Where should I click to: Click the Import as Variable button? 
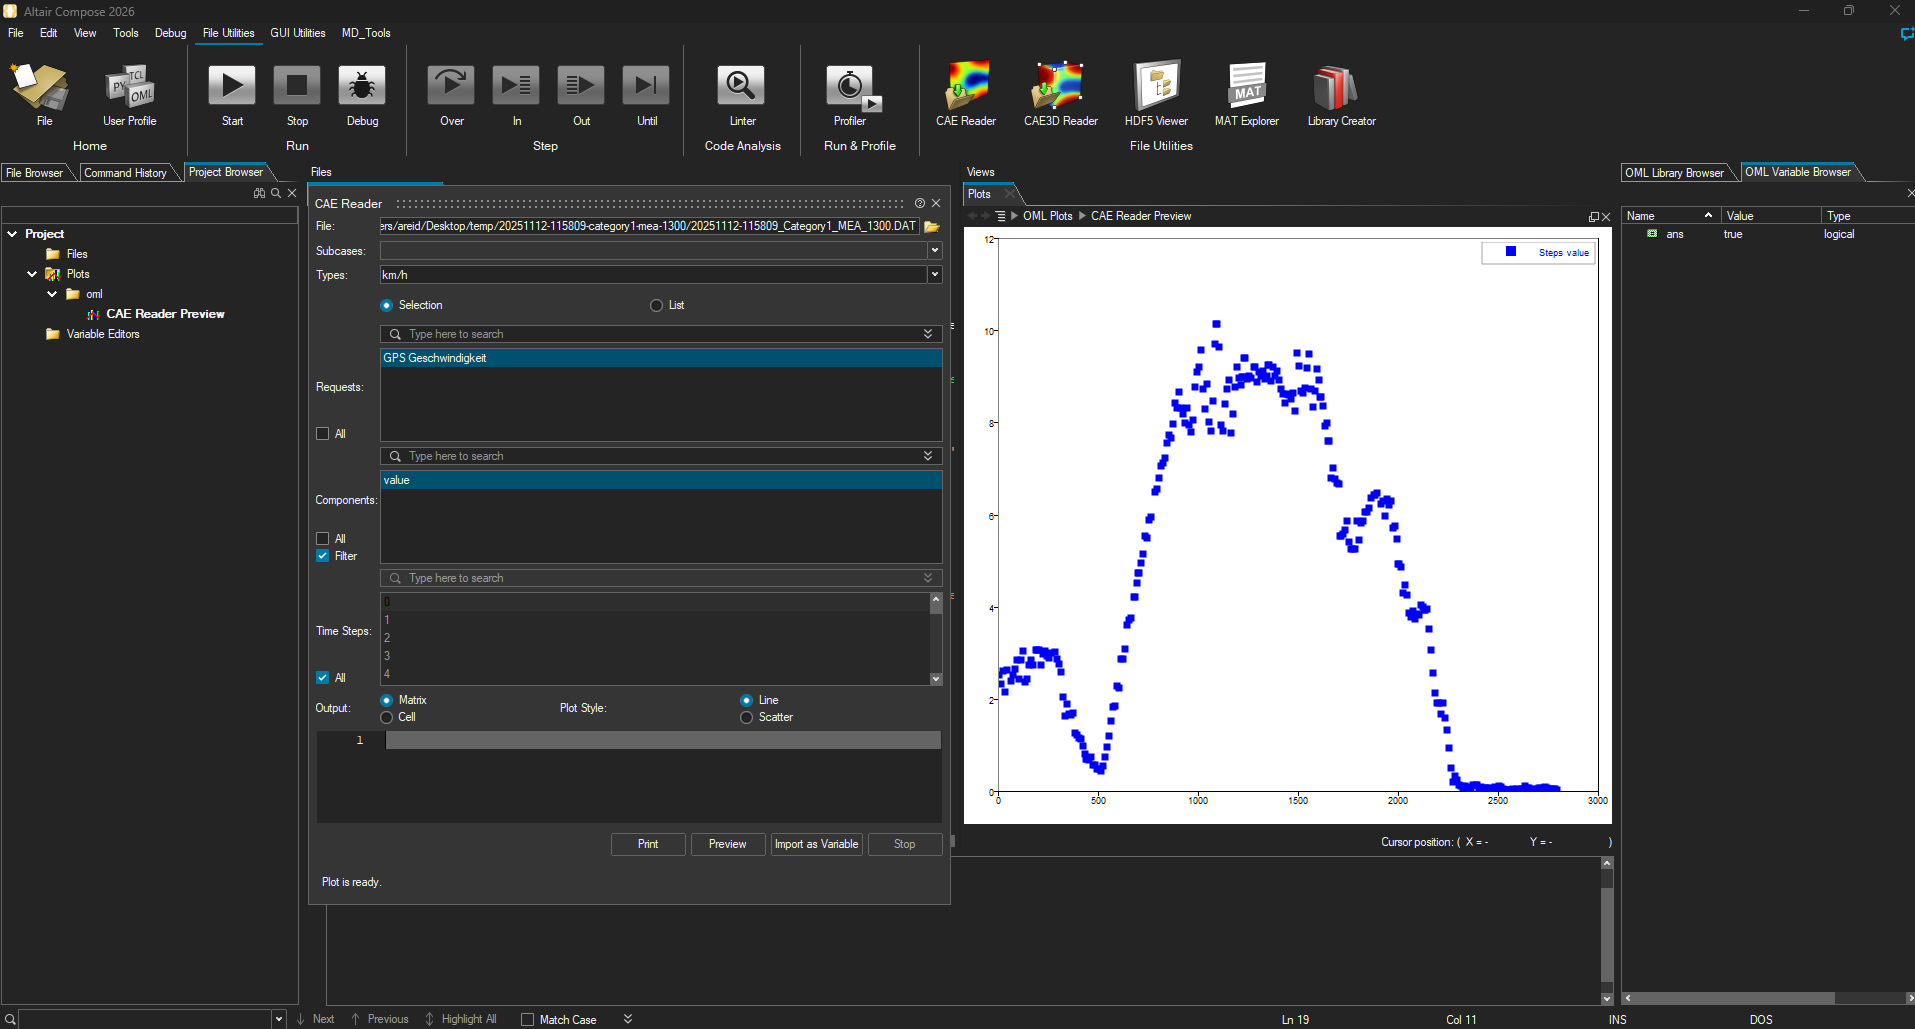[816, 845]
